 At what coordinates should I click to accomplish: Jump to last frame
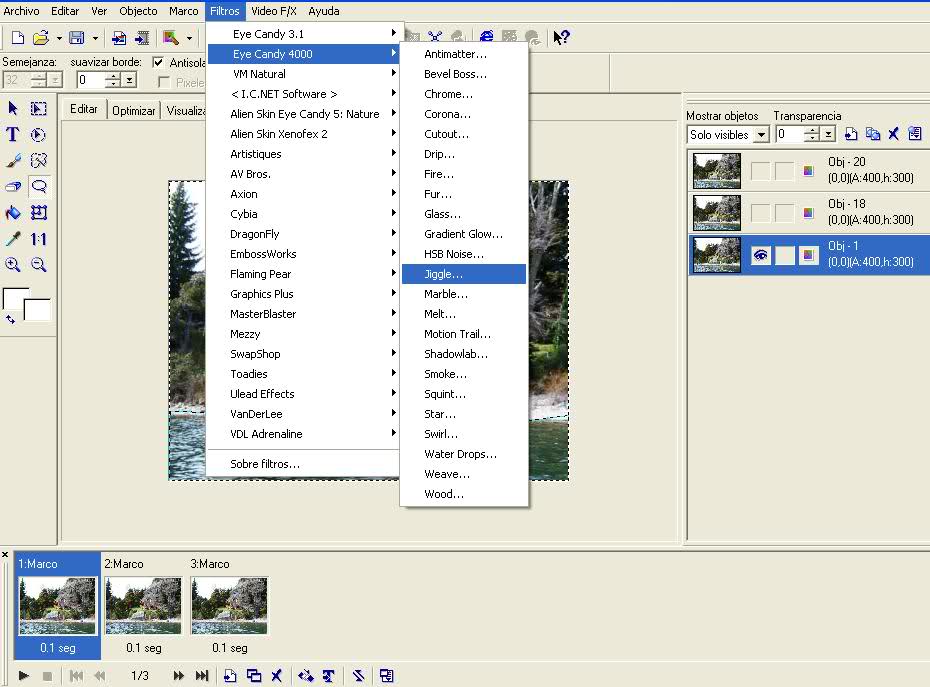pyautogui.click(x=202, y=675)
